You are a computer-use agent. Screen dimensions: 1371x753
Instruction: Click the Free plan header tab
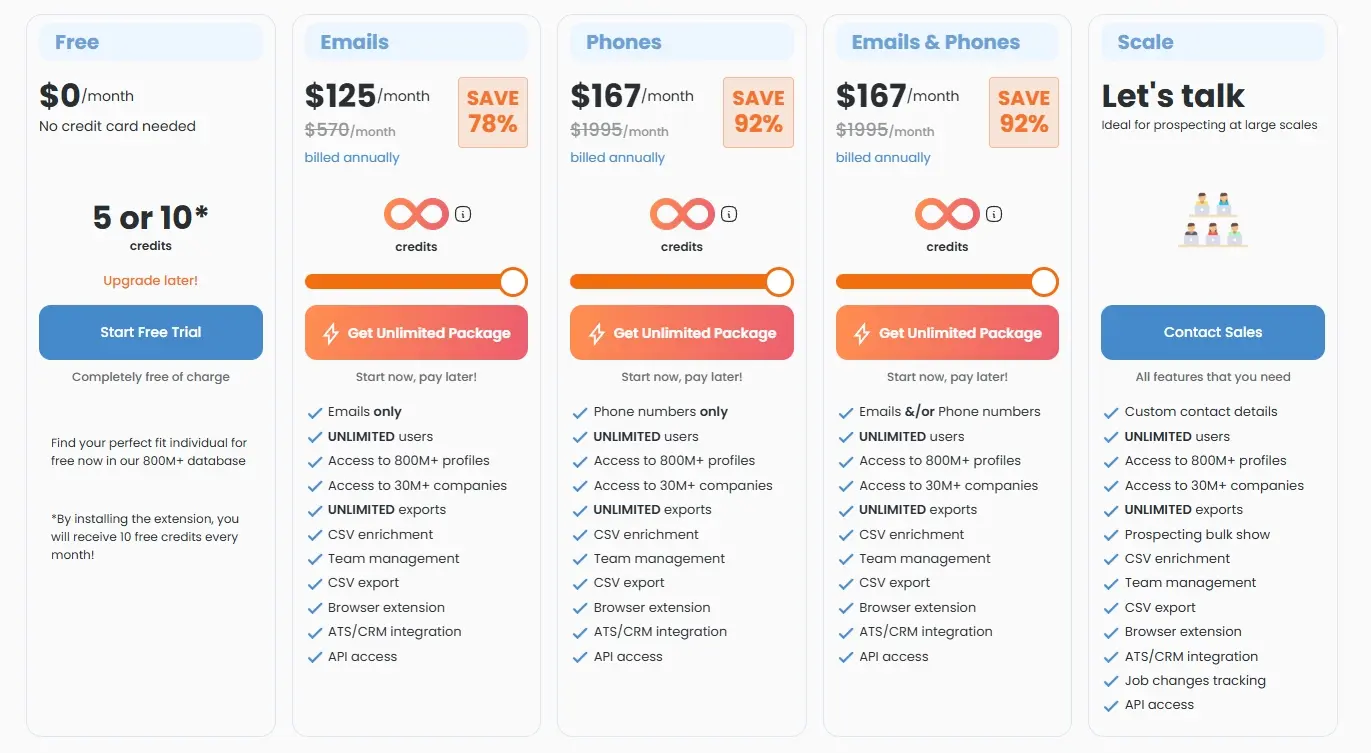click(151, 42)
